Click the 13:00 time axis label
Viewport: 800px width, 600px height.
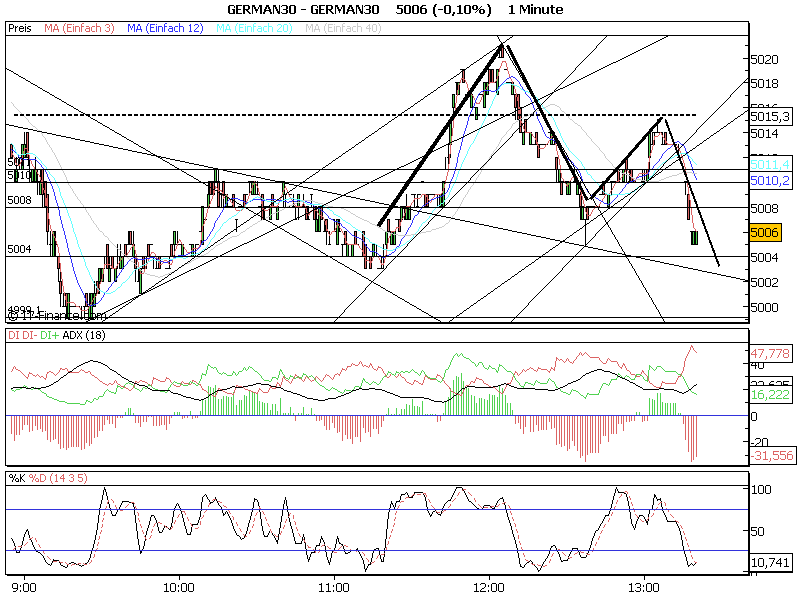644,588
